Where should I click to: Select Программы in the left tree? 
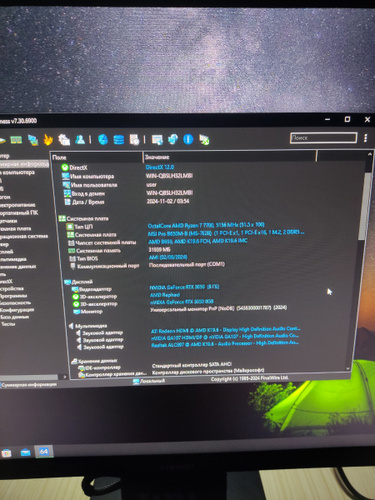coord(14,296)
